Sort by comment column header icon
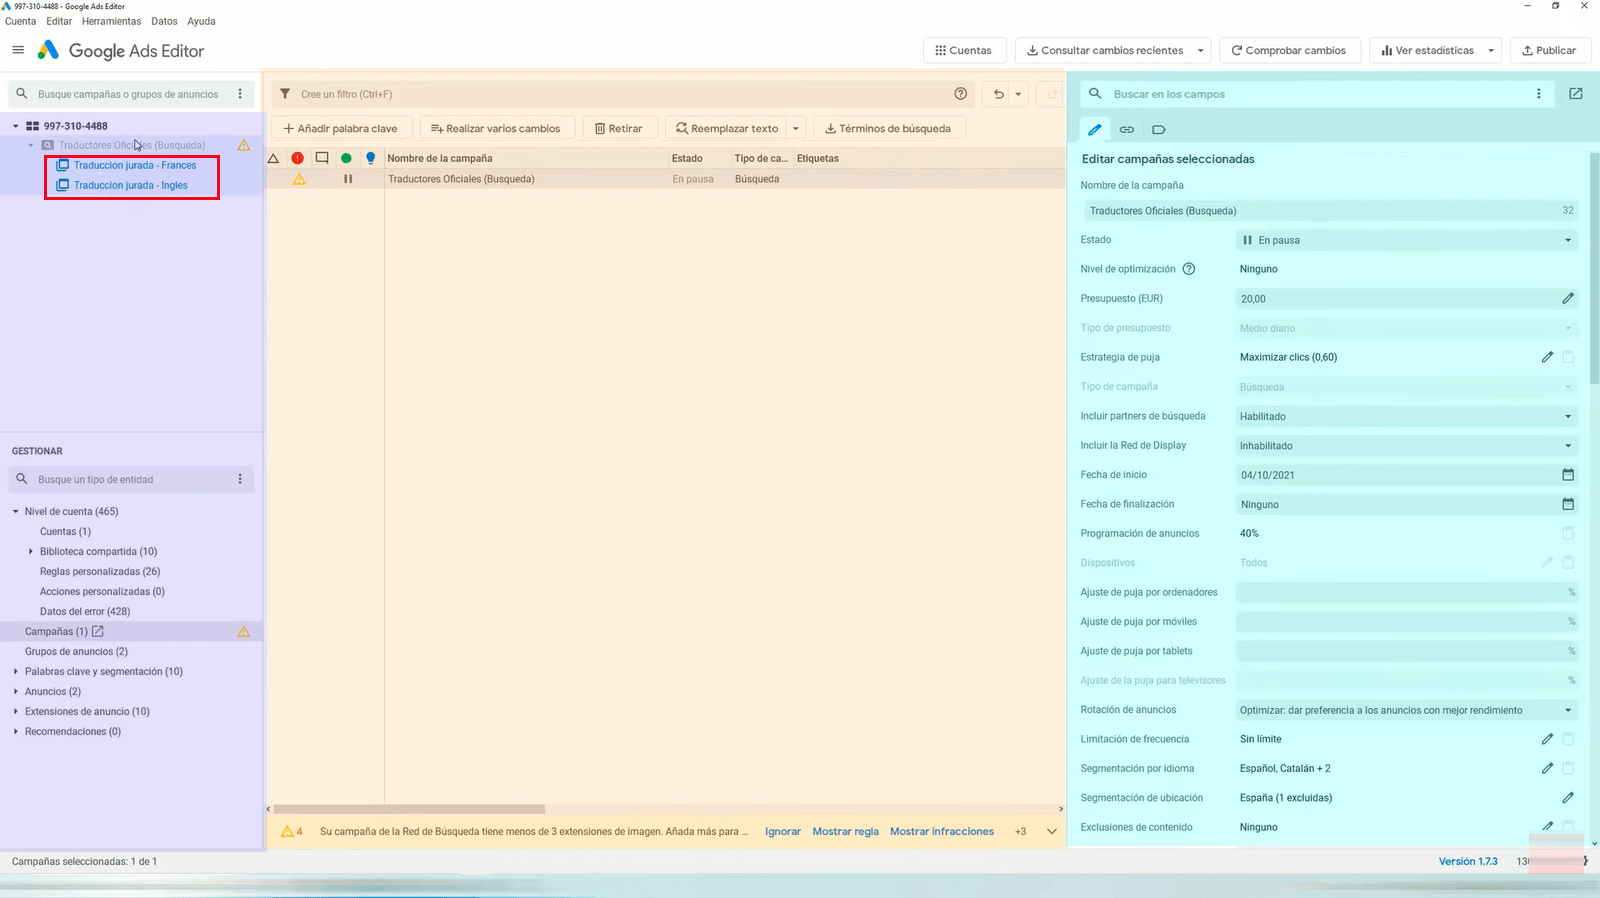1600x898 pixels. (322, 158)
